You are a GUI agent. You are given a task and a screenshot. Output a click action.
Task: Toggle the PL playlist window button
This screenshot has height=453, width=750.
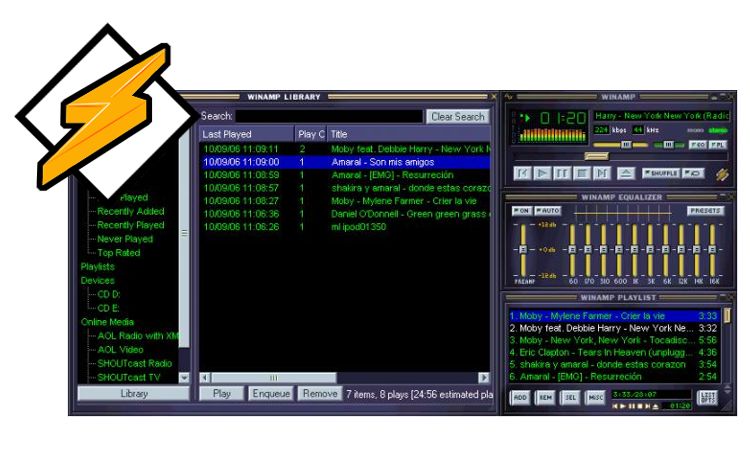(x=717, y=144)
